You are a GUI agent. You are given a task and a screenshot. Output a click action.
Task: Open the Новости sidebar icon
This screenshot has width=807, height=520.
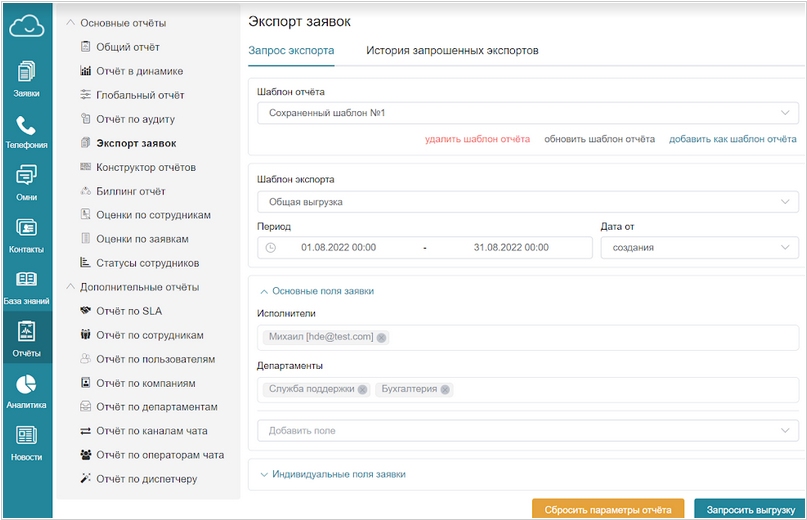tap(26, 443)
